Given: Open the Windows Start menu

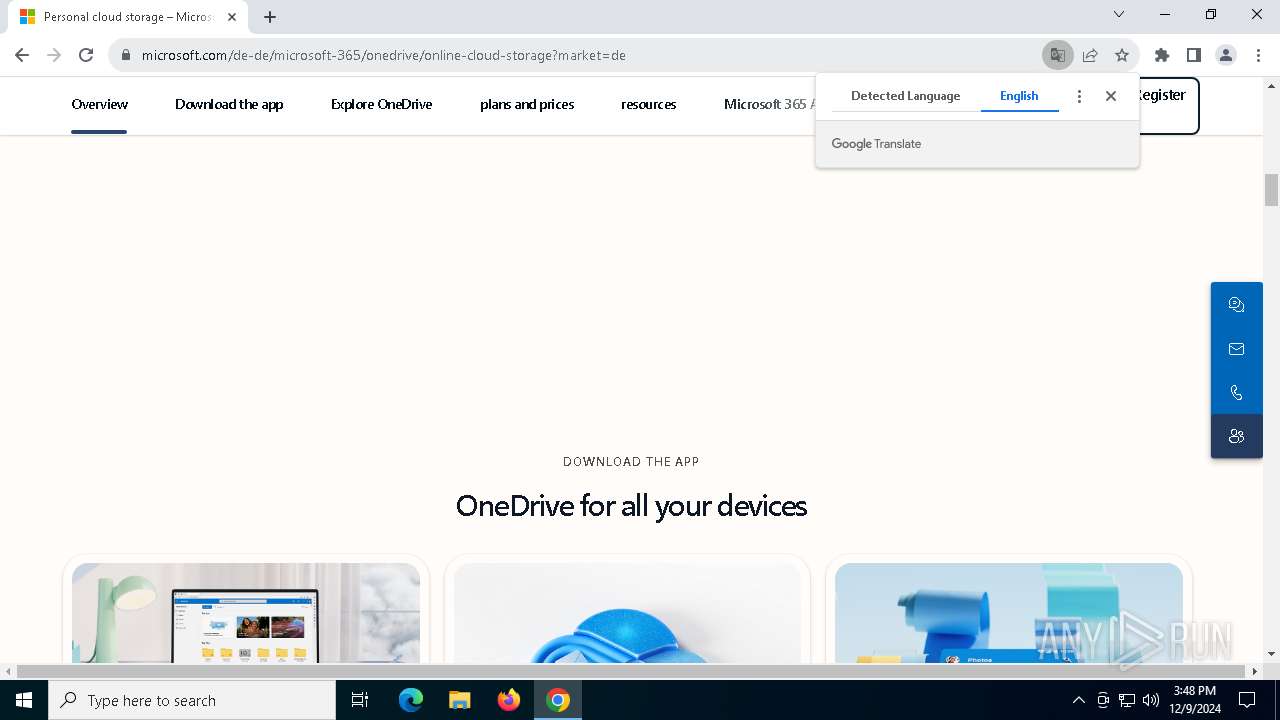Looking at the screenshot, I should pyautogui.click(x=24, y=700).
